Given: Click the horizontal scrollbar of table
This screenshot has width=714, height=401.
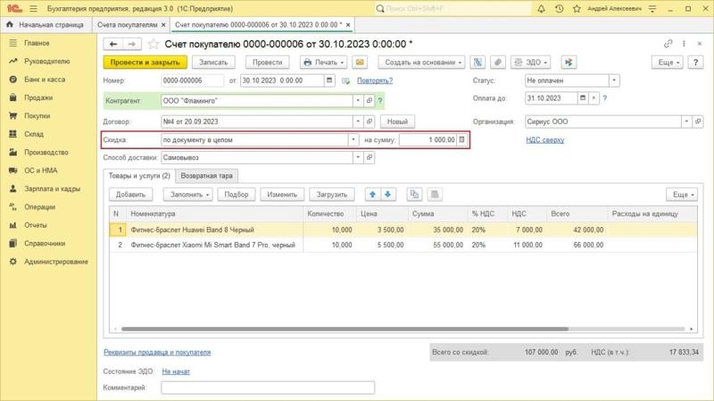Looking at the screenshot, I should tap(345, 329).
